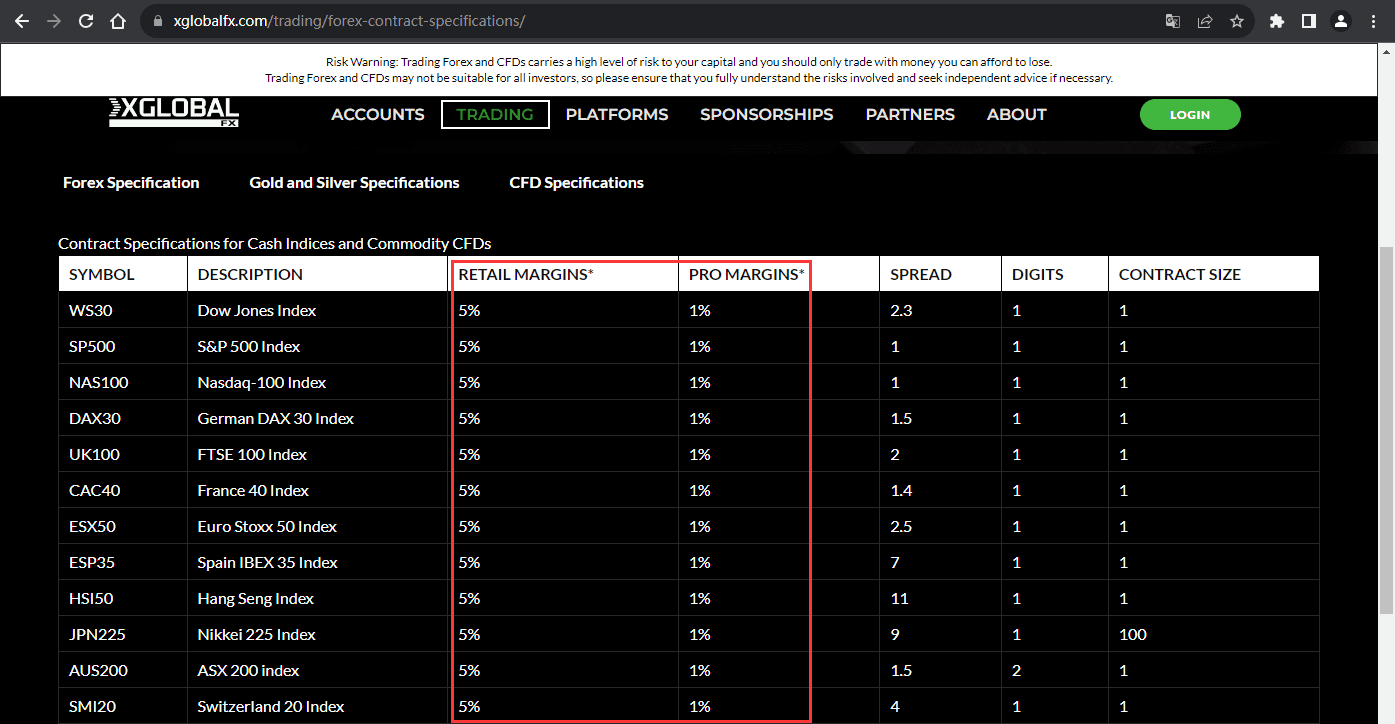The image size is (1395, 724).
Task: Open the ACCOUNTS menu
Action: pos(378,115)
